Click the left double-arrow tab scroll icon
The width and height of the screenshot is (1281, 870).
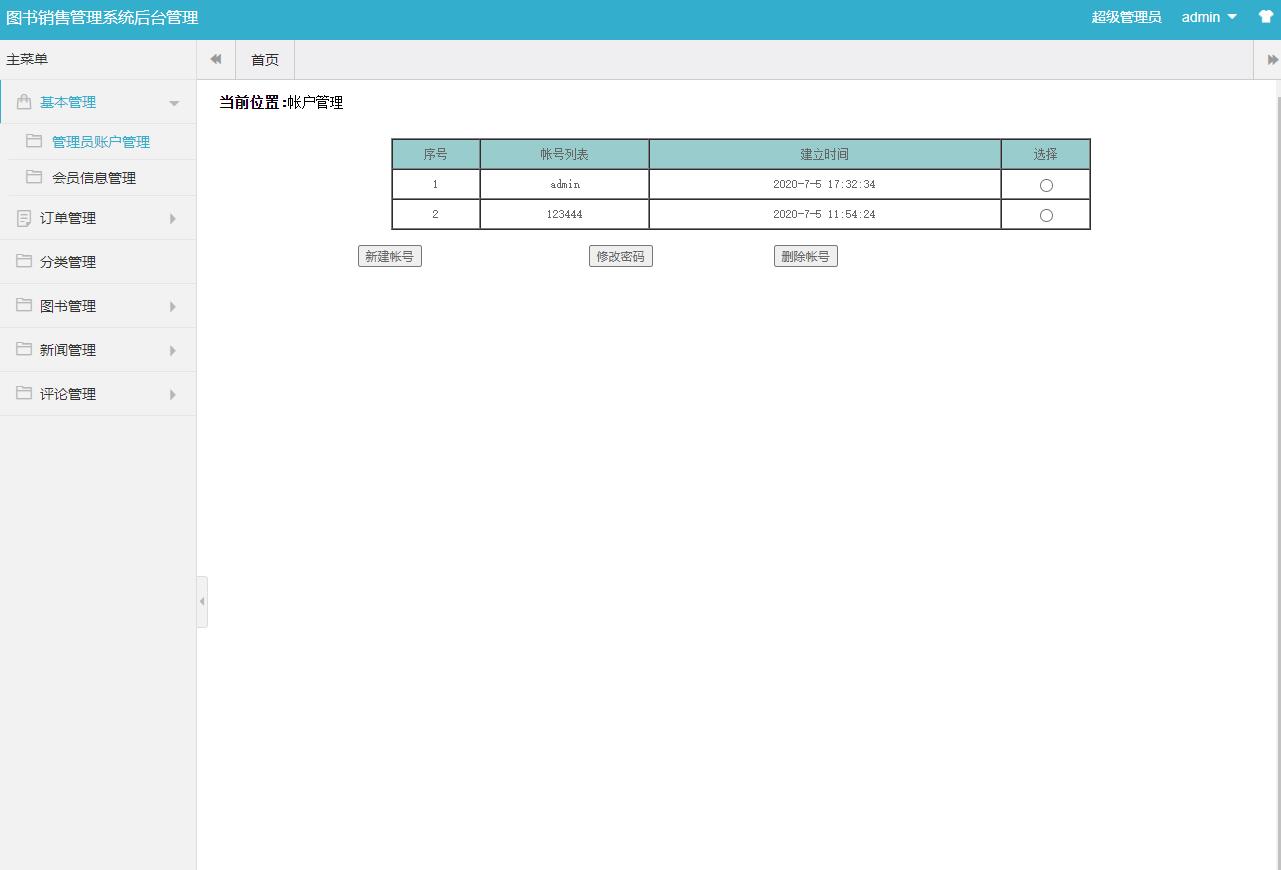coord(215,59)
